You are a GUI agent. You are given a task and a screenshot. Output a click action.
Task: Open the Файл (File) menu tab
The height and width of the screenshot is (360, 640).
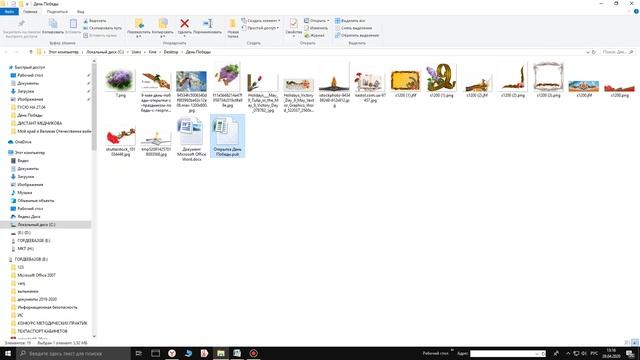9,11
